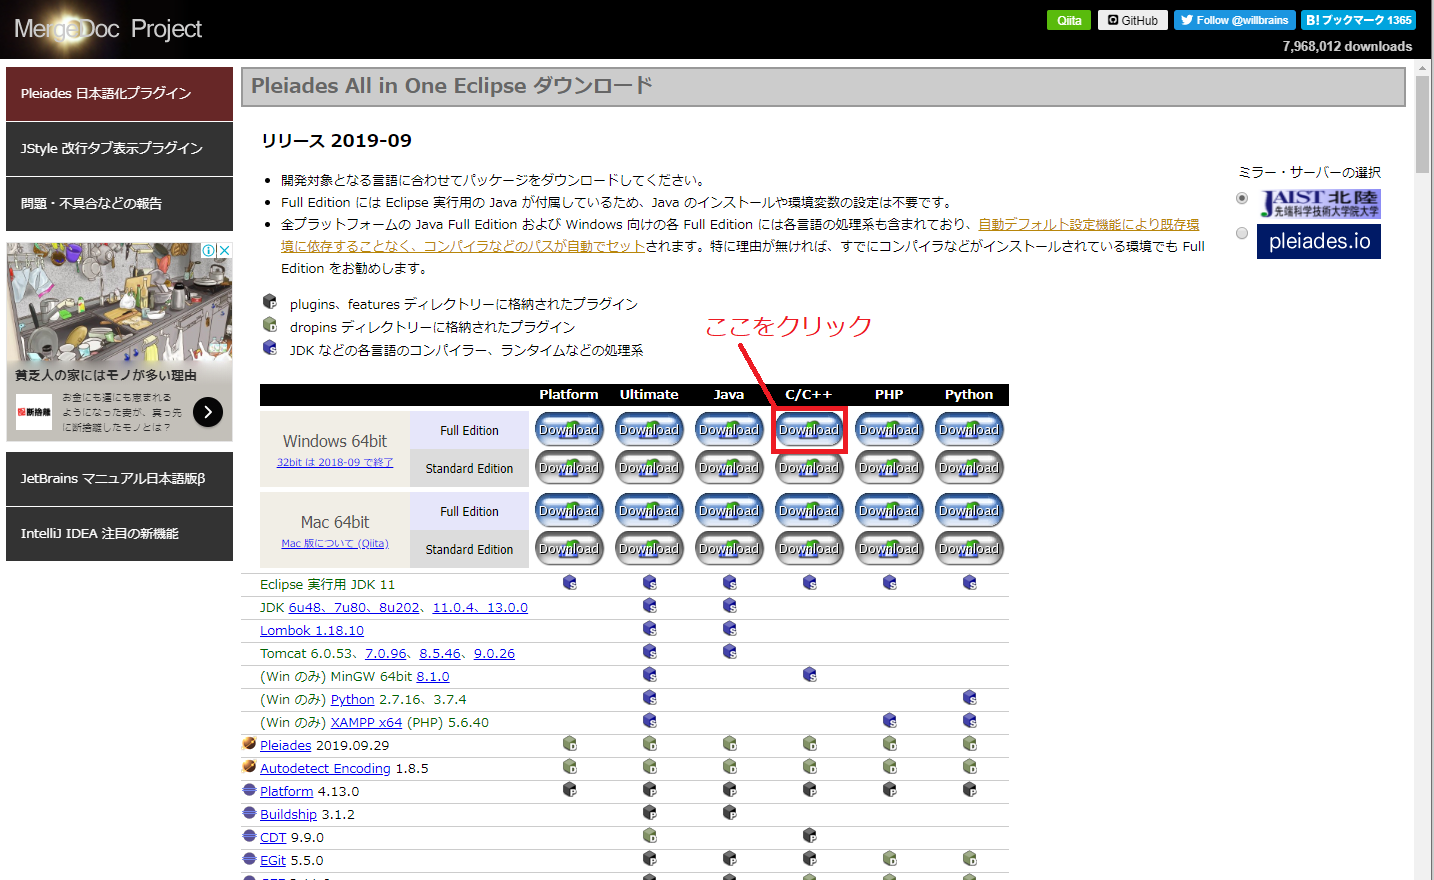Open the Qiita badge in the header
The image size is (1434, 880).
(1069, 20)
